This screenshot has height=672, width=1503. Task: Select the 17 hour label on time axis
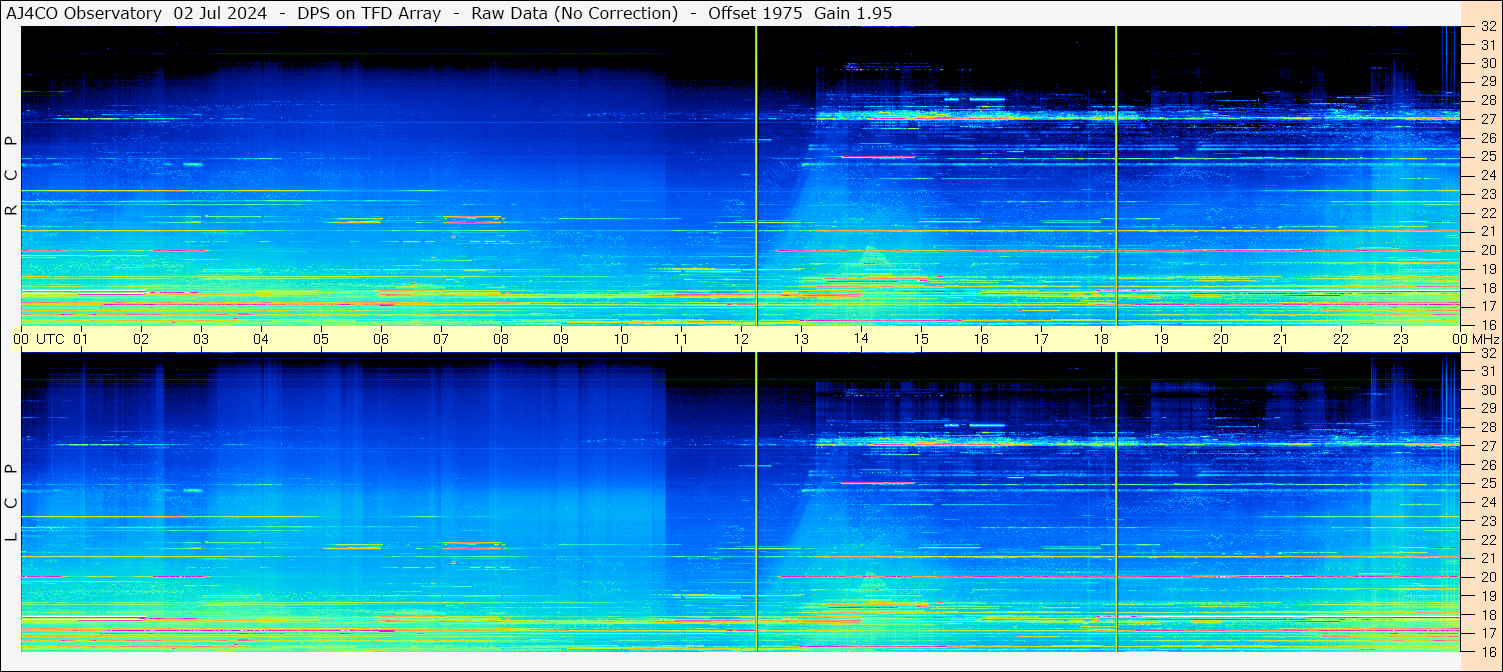tap(1041, 340)
